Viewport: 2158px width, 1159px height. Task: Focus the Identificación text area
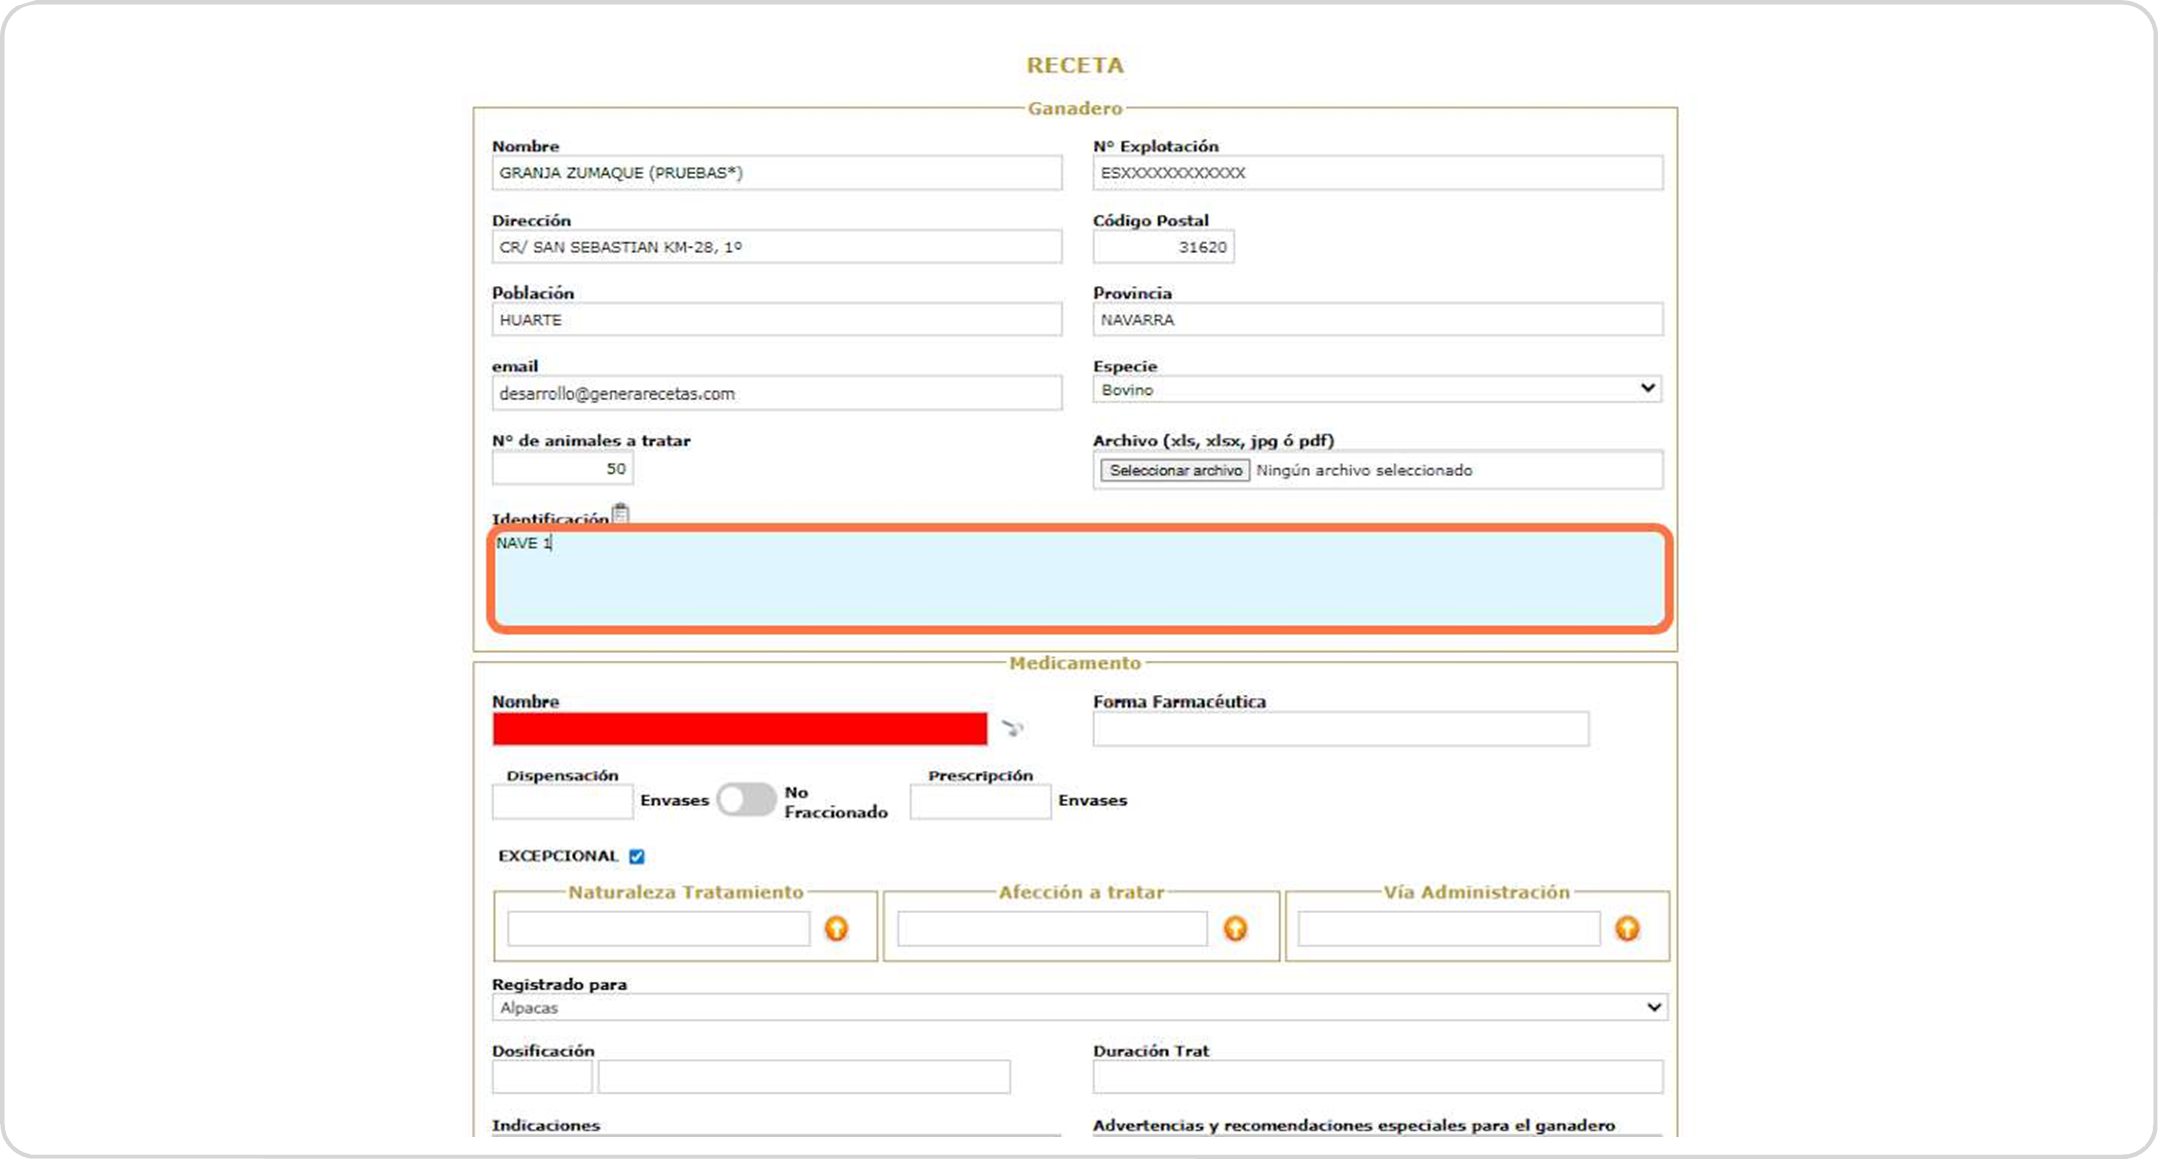pos(1078,579)
